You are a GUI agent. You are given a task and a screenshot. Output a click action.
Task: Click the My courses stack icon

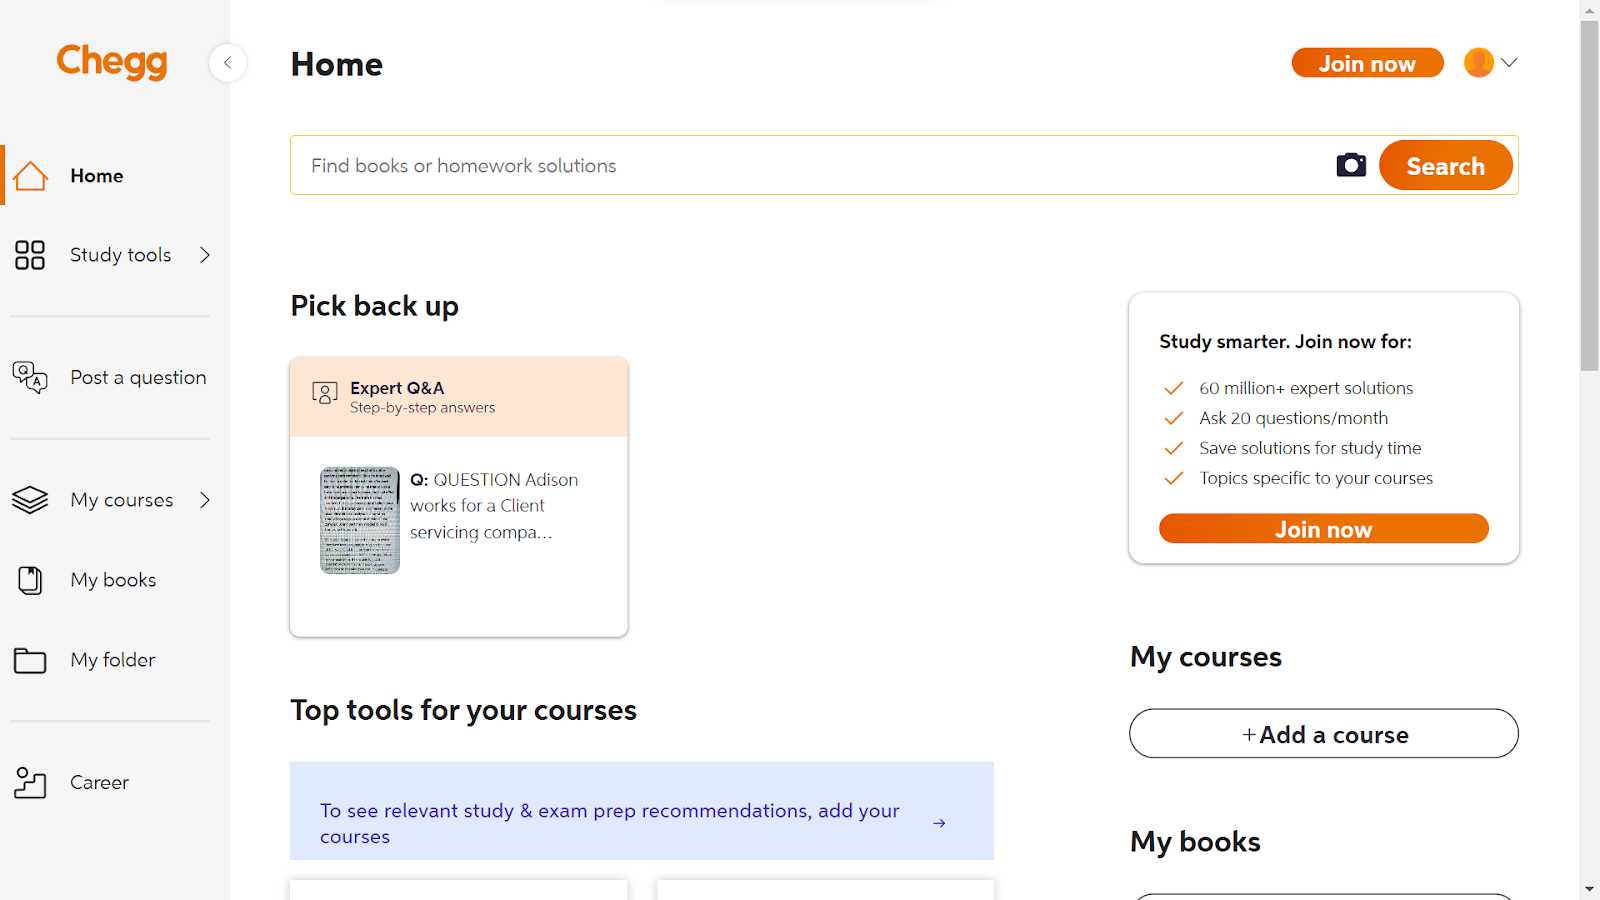(x=30, y=500)
